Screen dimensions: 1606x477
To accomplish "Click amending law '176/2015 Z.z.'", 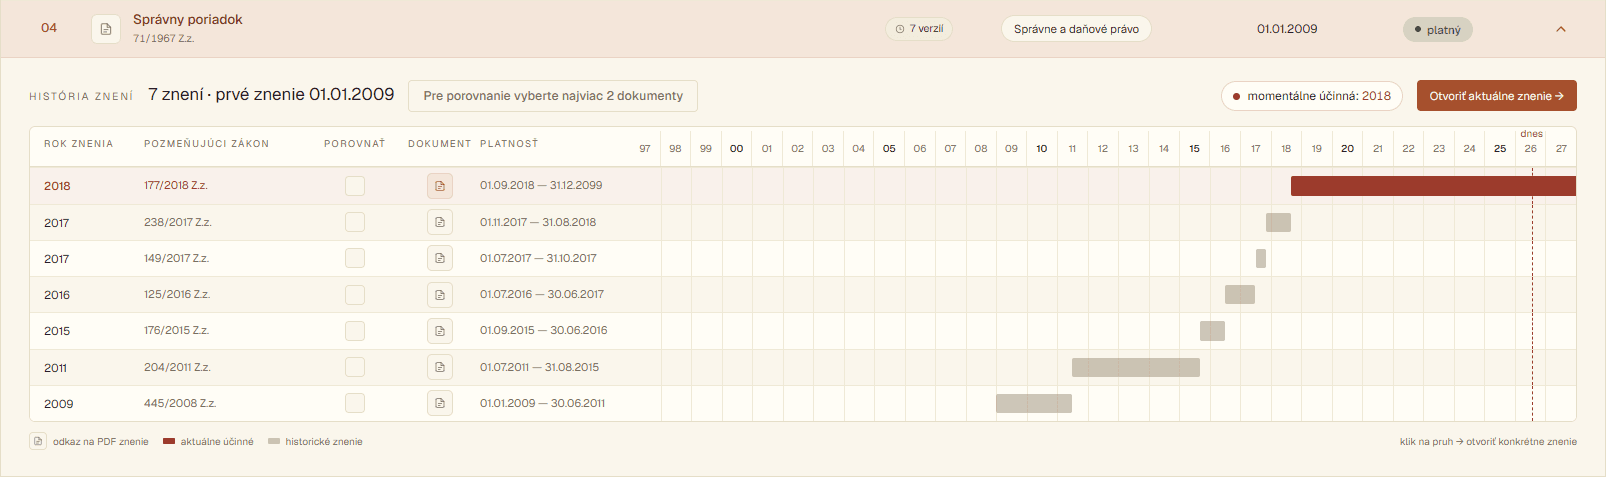I will 176,330.
